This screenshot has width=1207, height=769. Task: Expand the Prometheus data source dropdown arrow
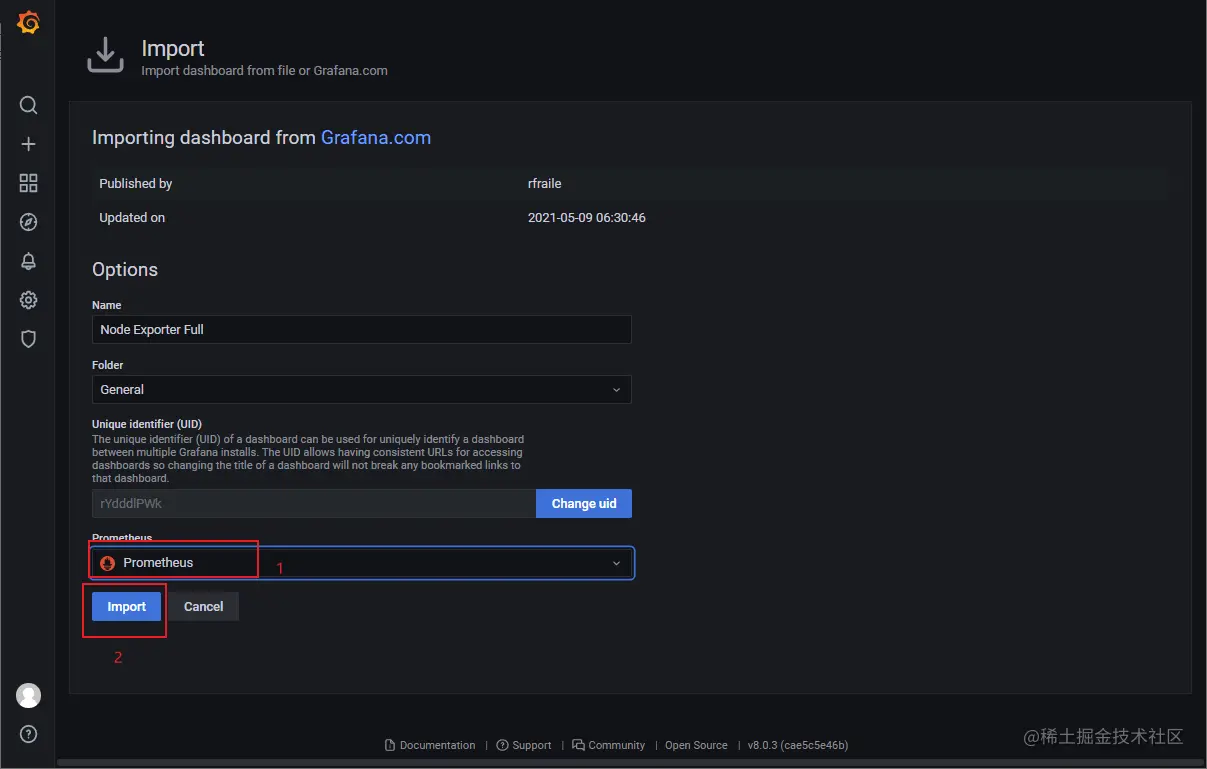(x=617, y=563)
